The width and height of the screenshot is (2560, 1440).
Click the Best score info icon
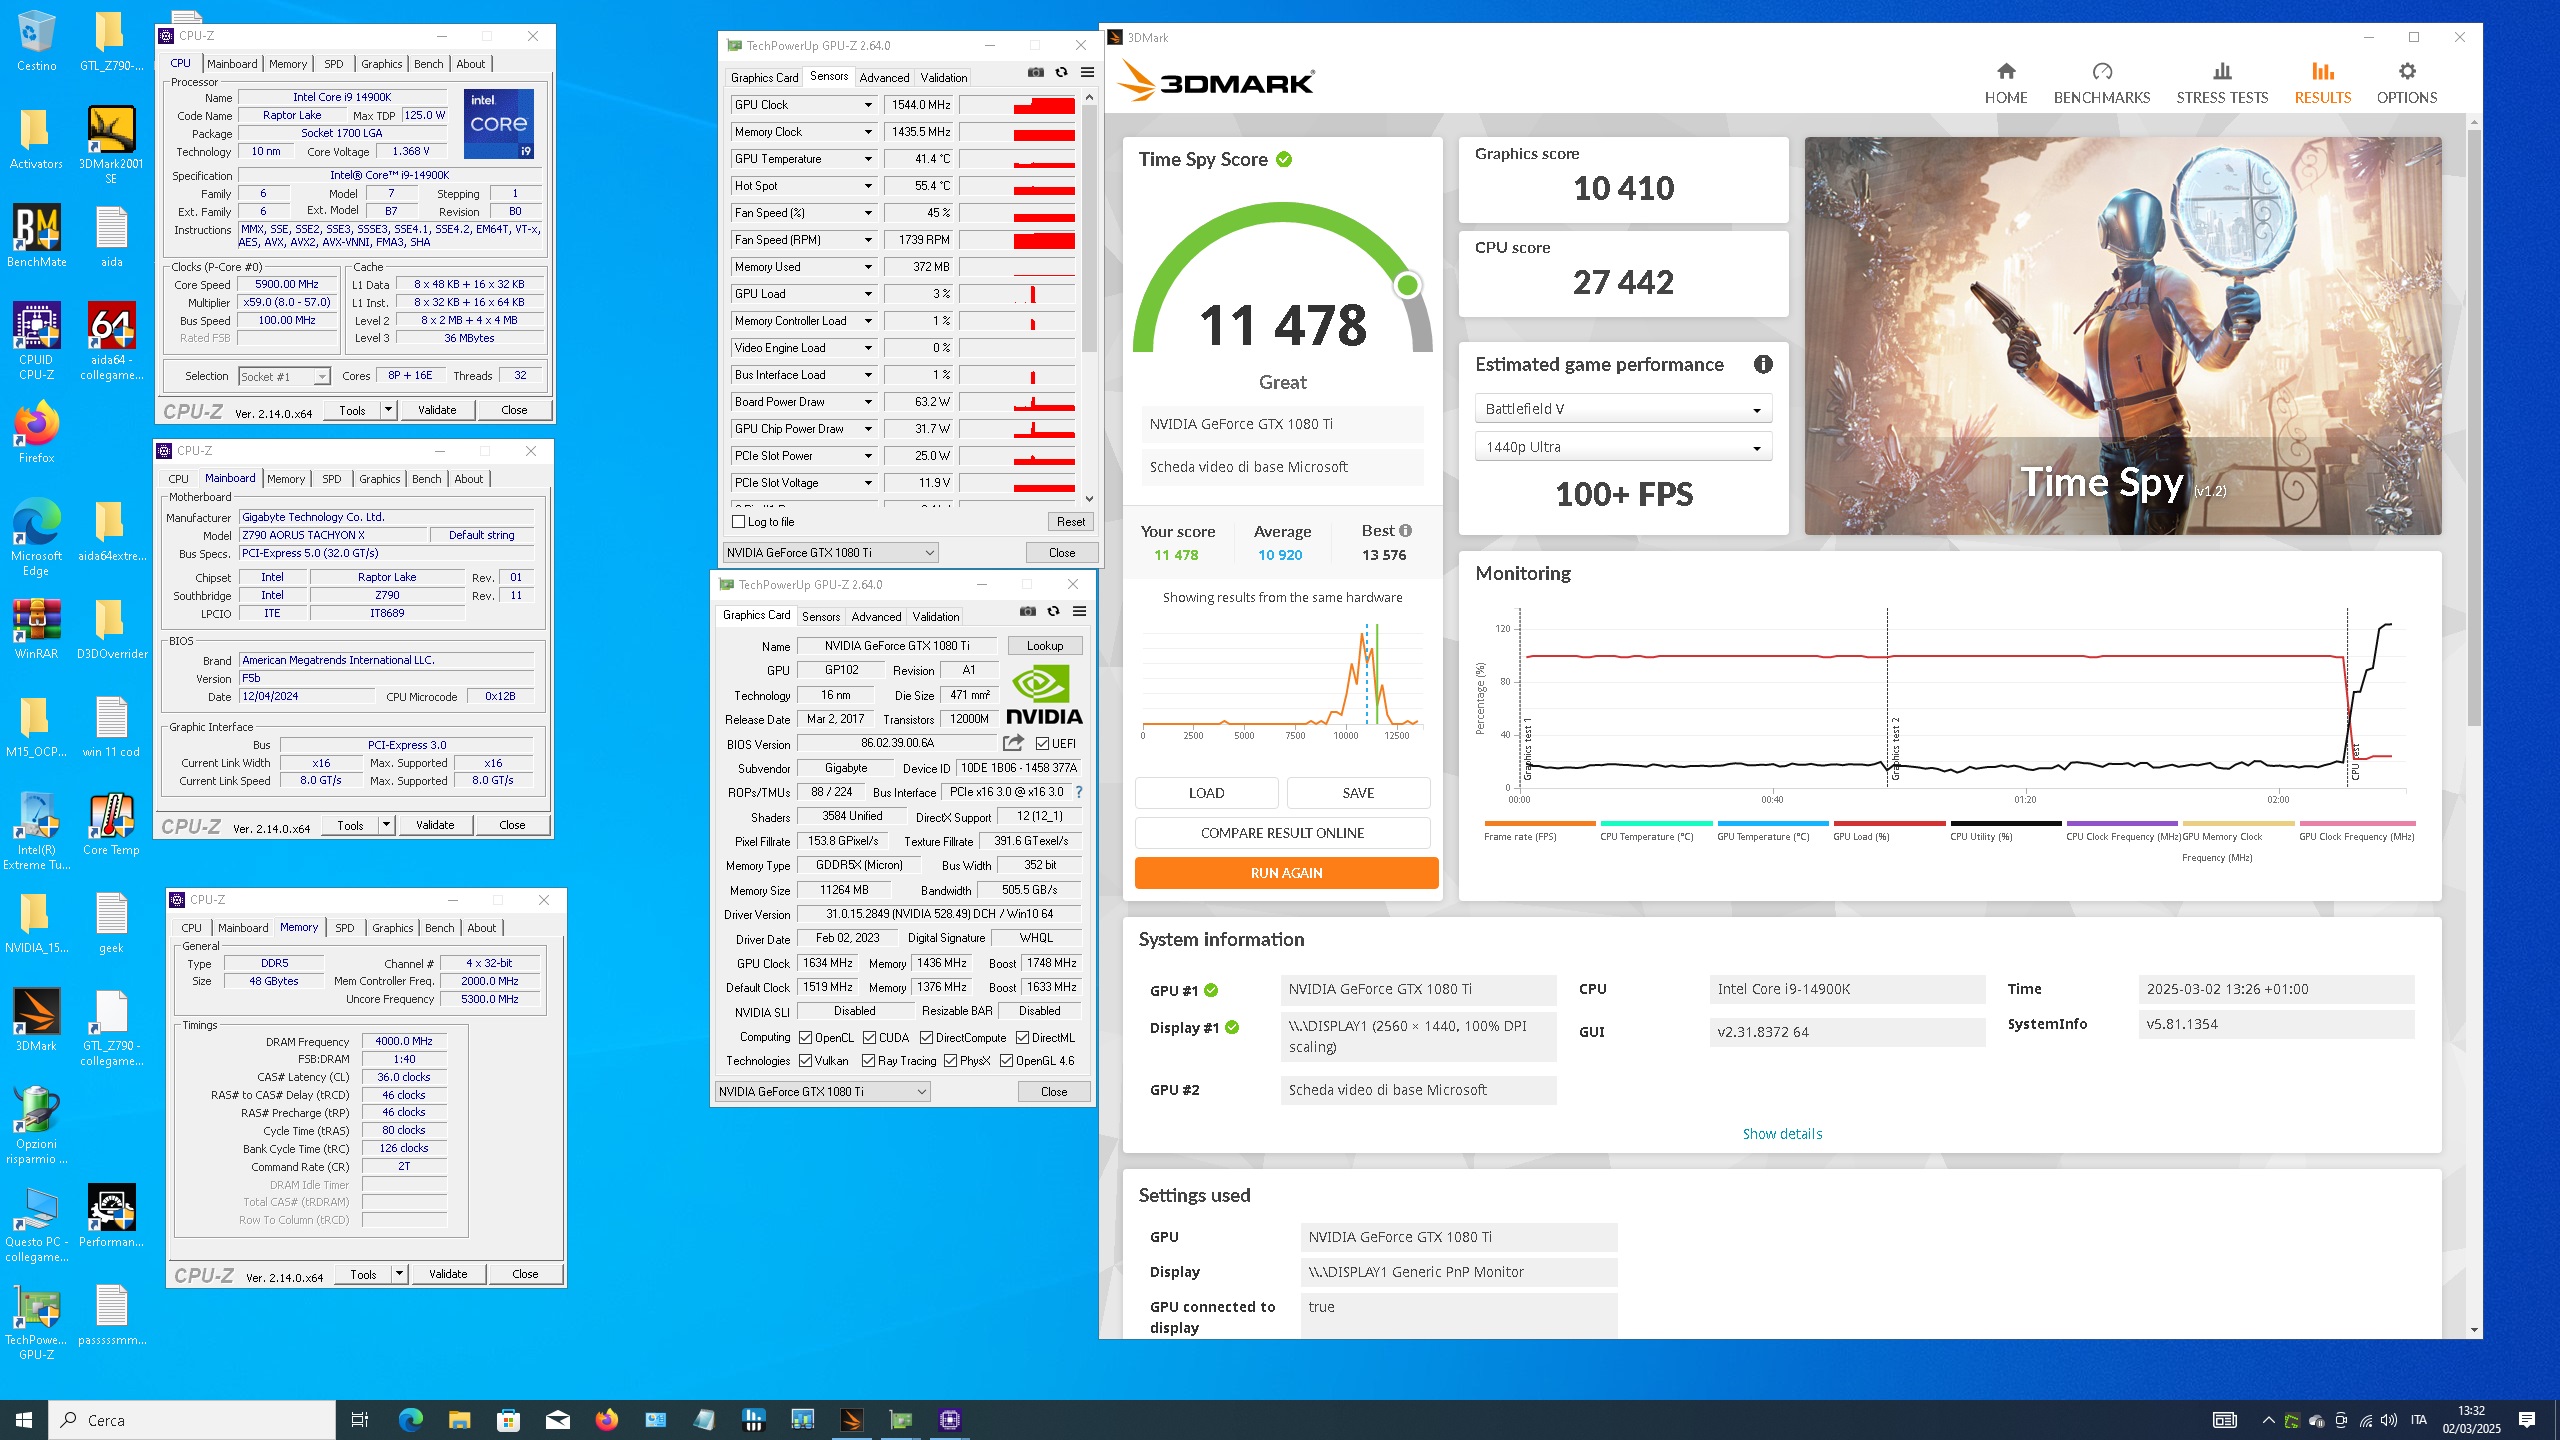pos(1405,531)
